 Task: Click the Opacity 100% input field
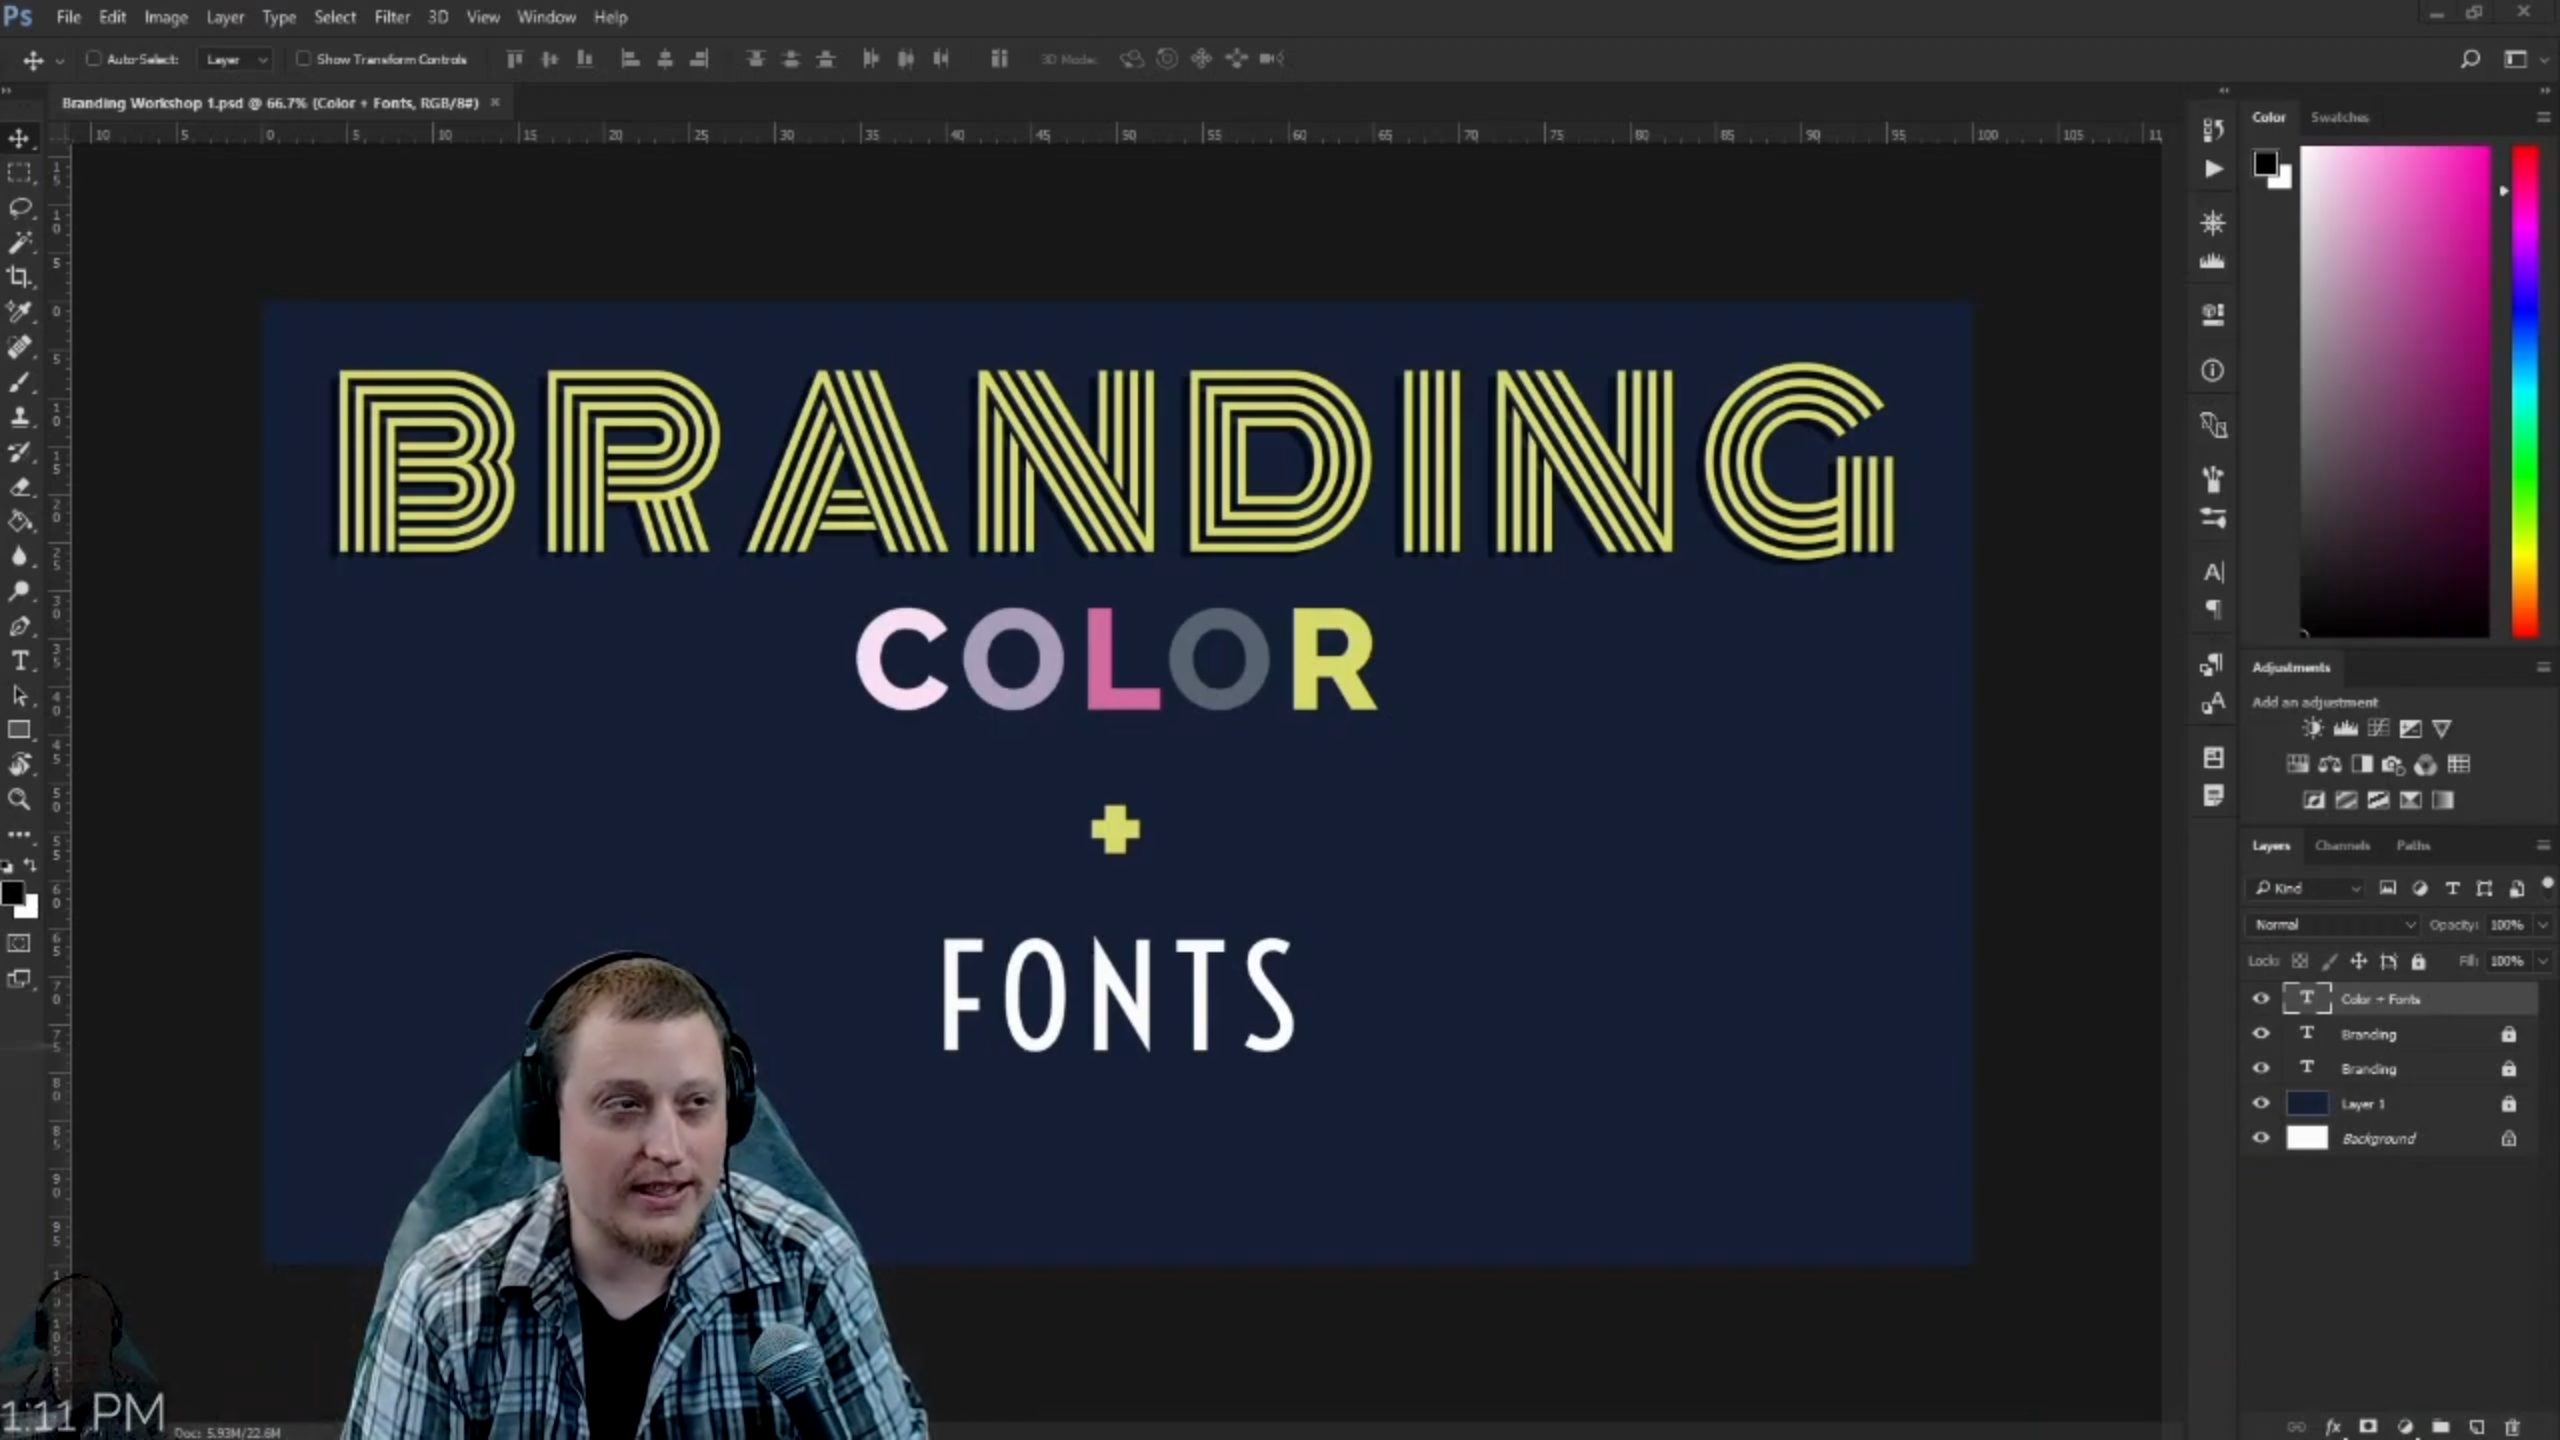[x=2508, y=925]
